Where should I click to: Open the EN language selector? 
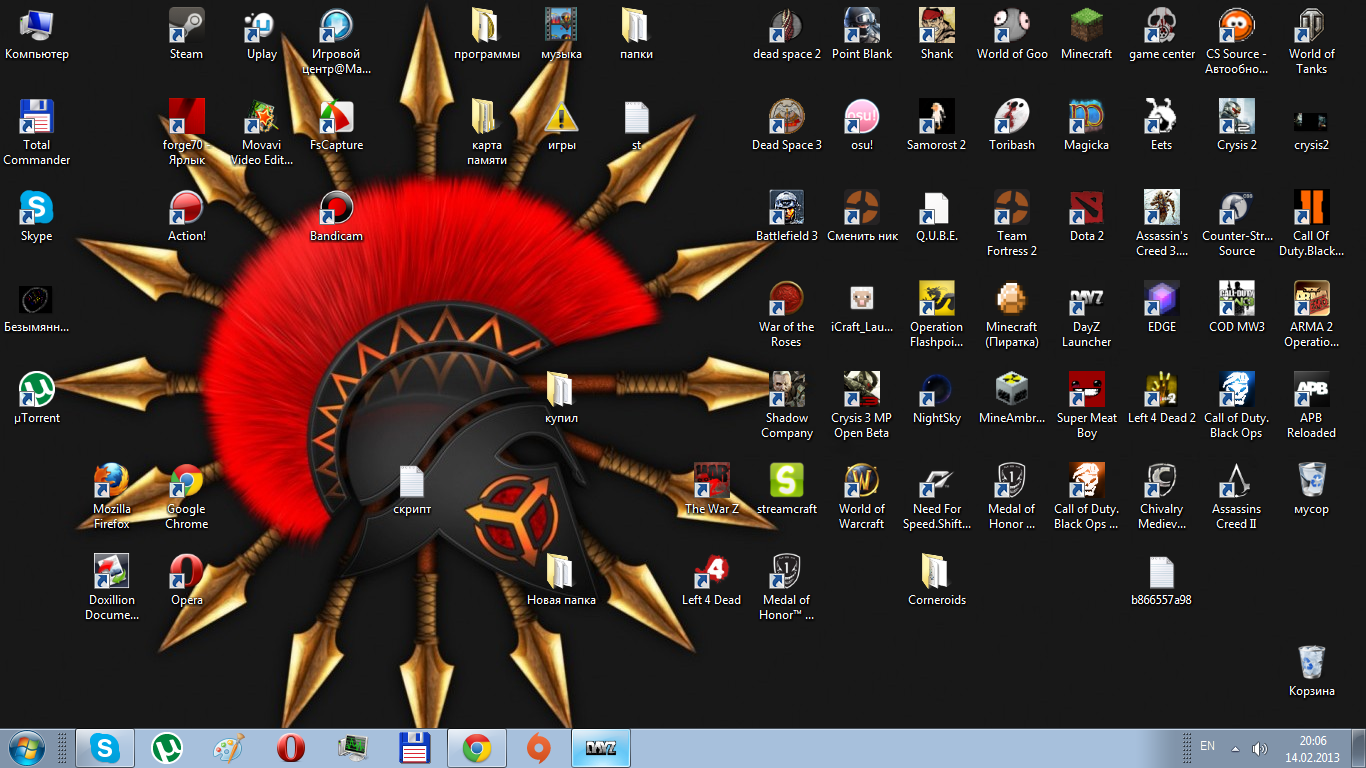1207,746
